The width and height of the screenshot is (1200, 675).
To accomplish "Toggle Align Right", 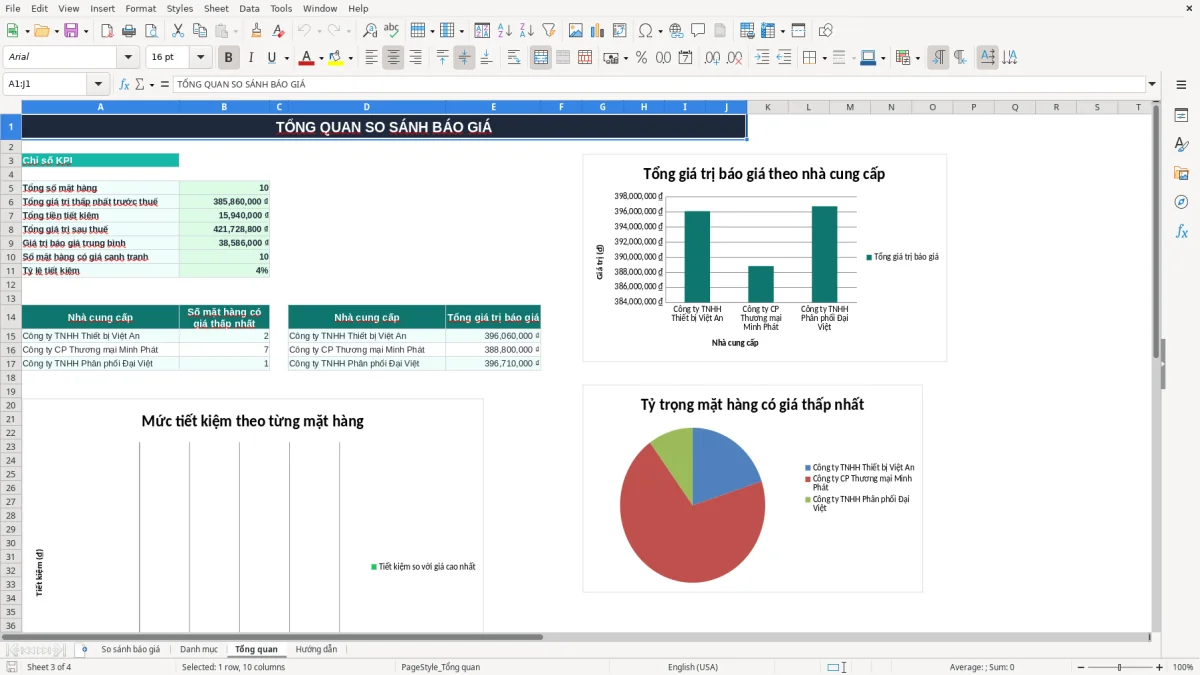I will coord(416,58).
